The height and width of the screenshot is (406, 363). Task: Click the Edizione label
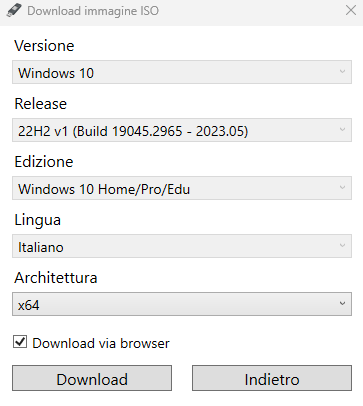(44, 162)
